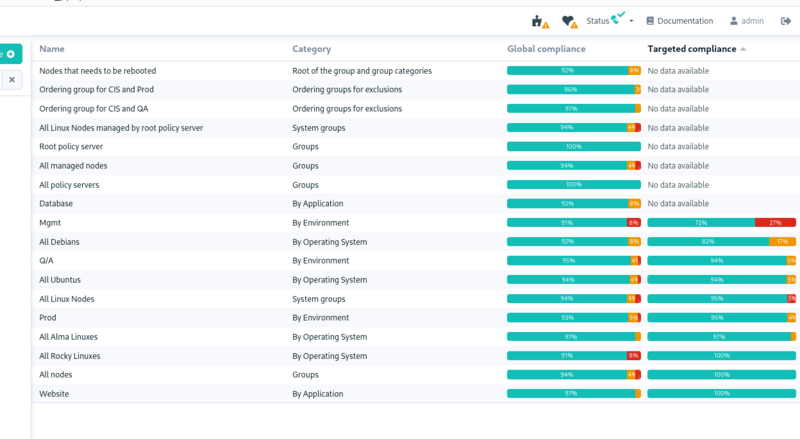Click No data available in Database row
800x439 pixels.
[678, 203]
